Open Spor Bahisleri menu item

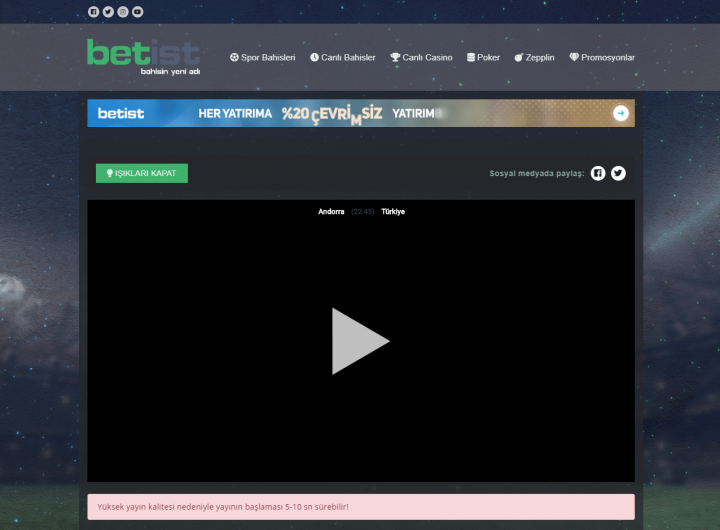tap(263, 57)
